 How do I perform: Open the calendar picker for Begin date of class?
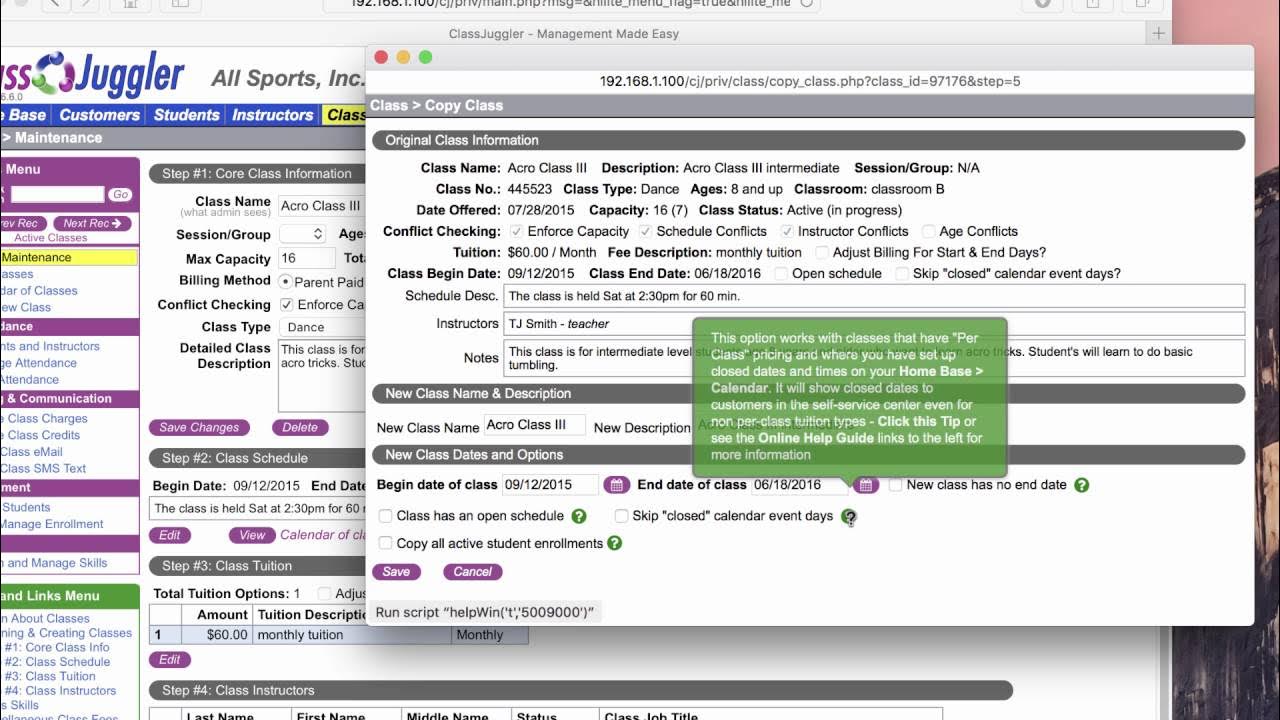617,484
